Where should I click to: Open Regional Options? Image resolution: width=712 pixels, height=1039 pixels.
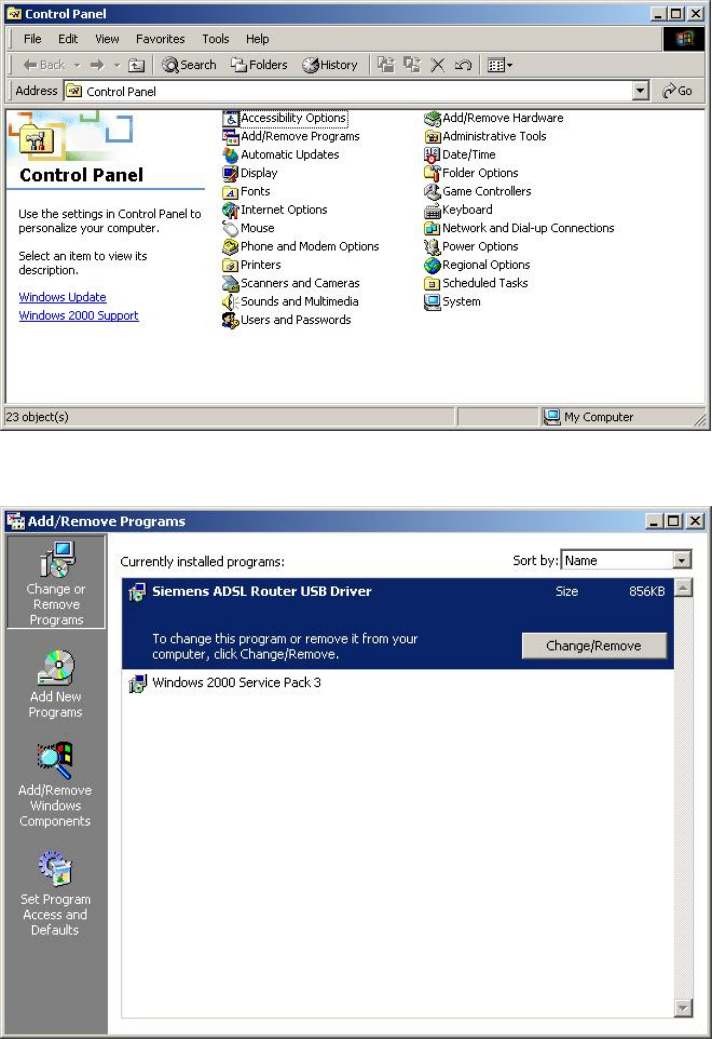(x=478, y=265)
